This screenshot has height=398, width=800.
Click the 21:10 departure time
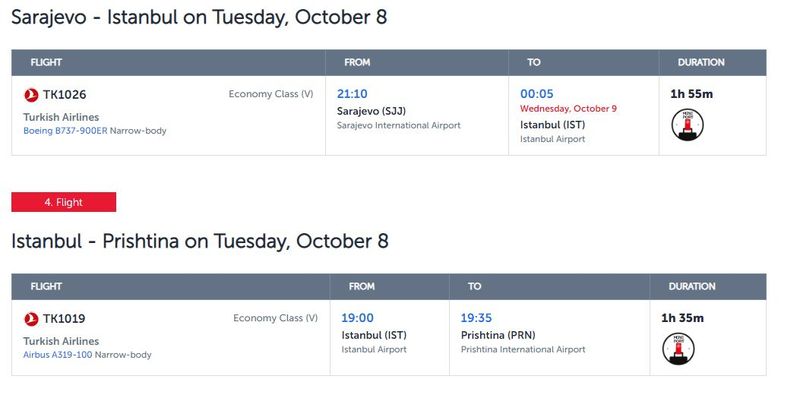tap(352, 94)
